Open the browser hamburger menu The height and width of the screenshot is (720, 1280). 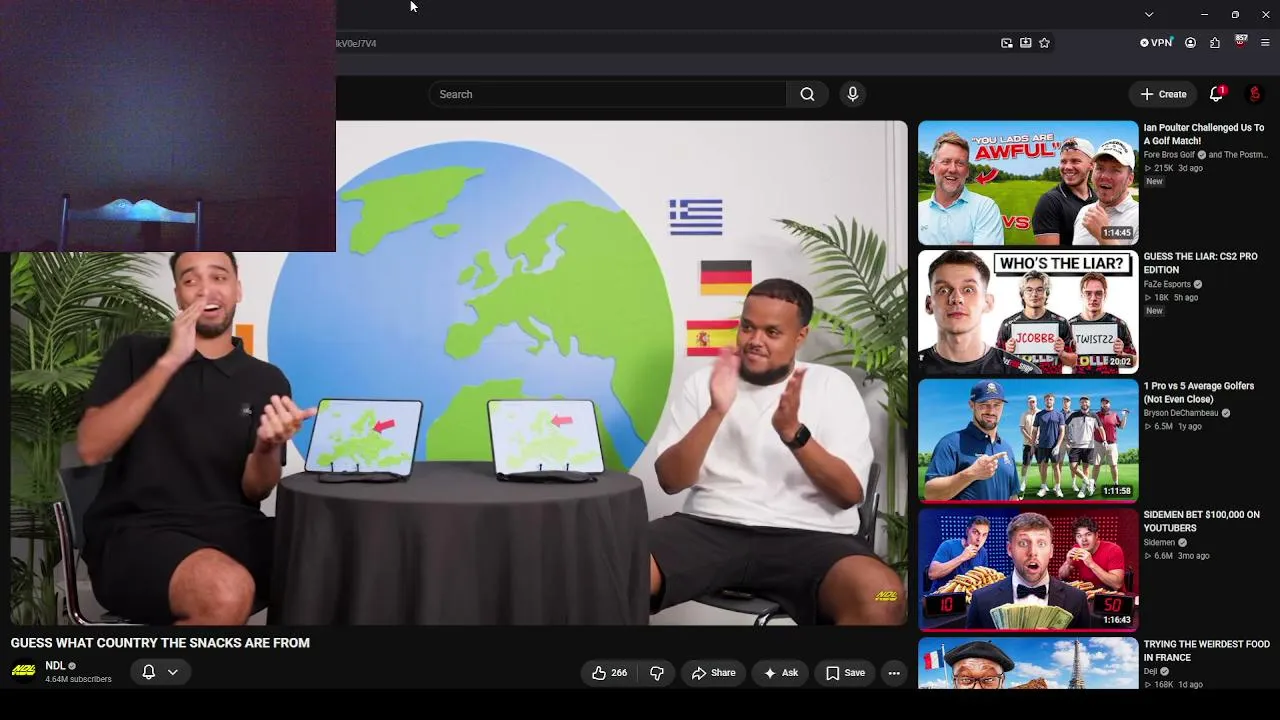pos(1265,43)
